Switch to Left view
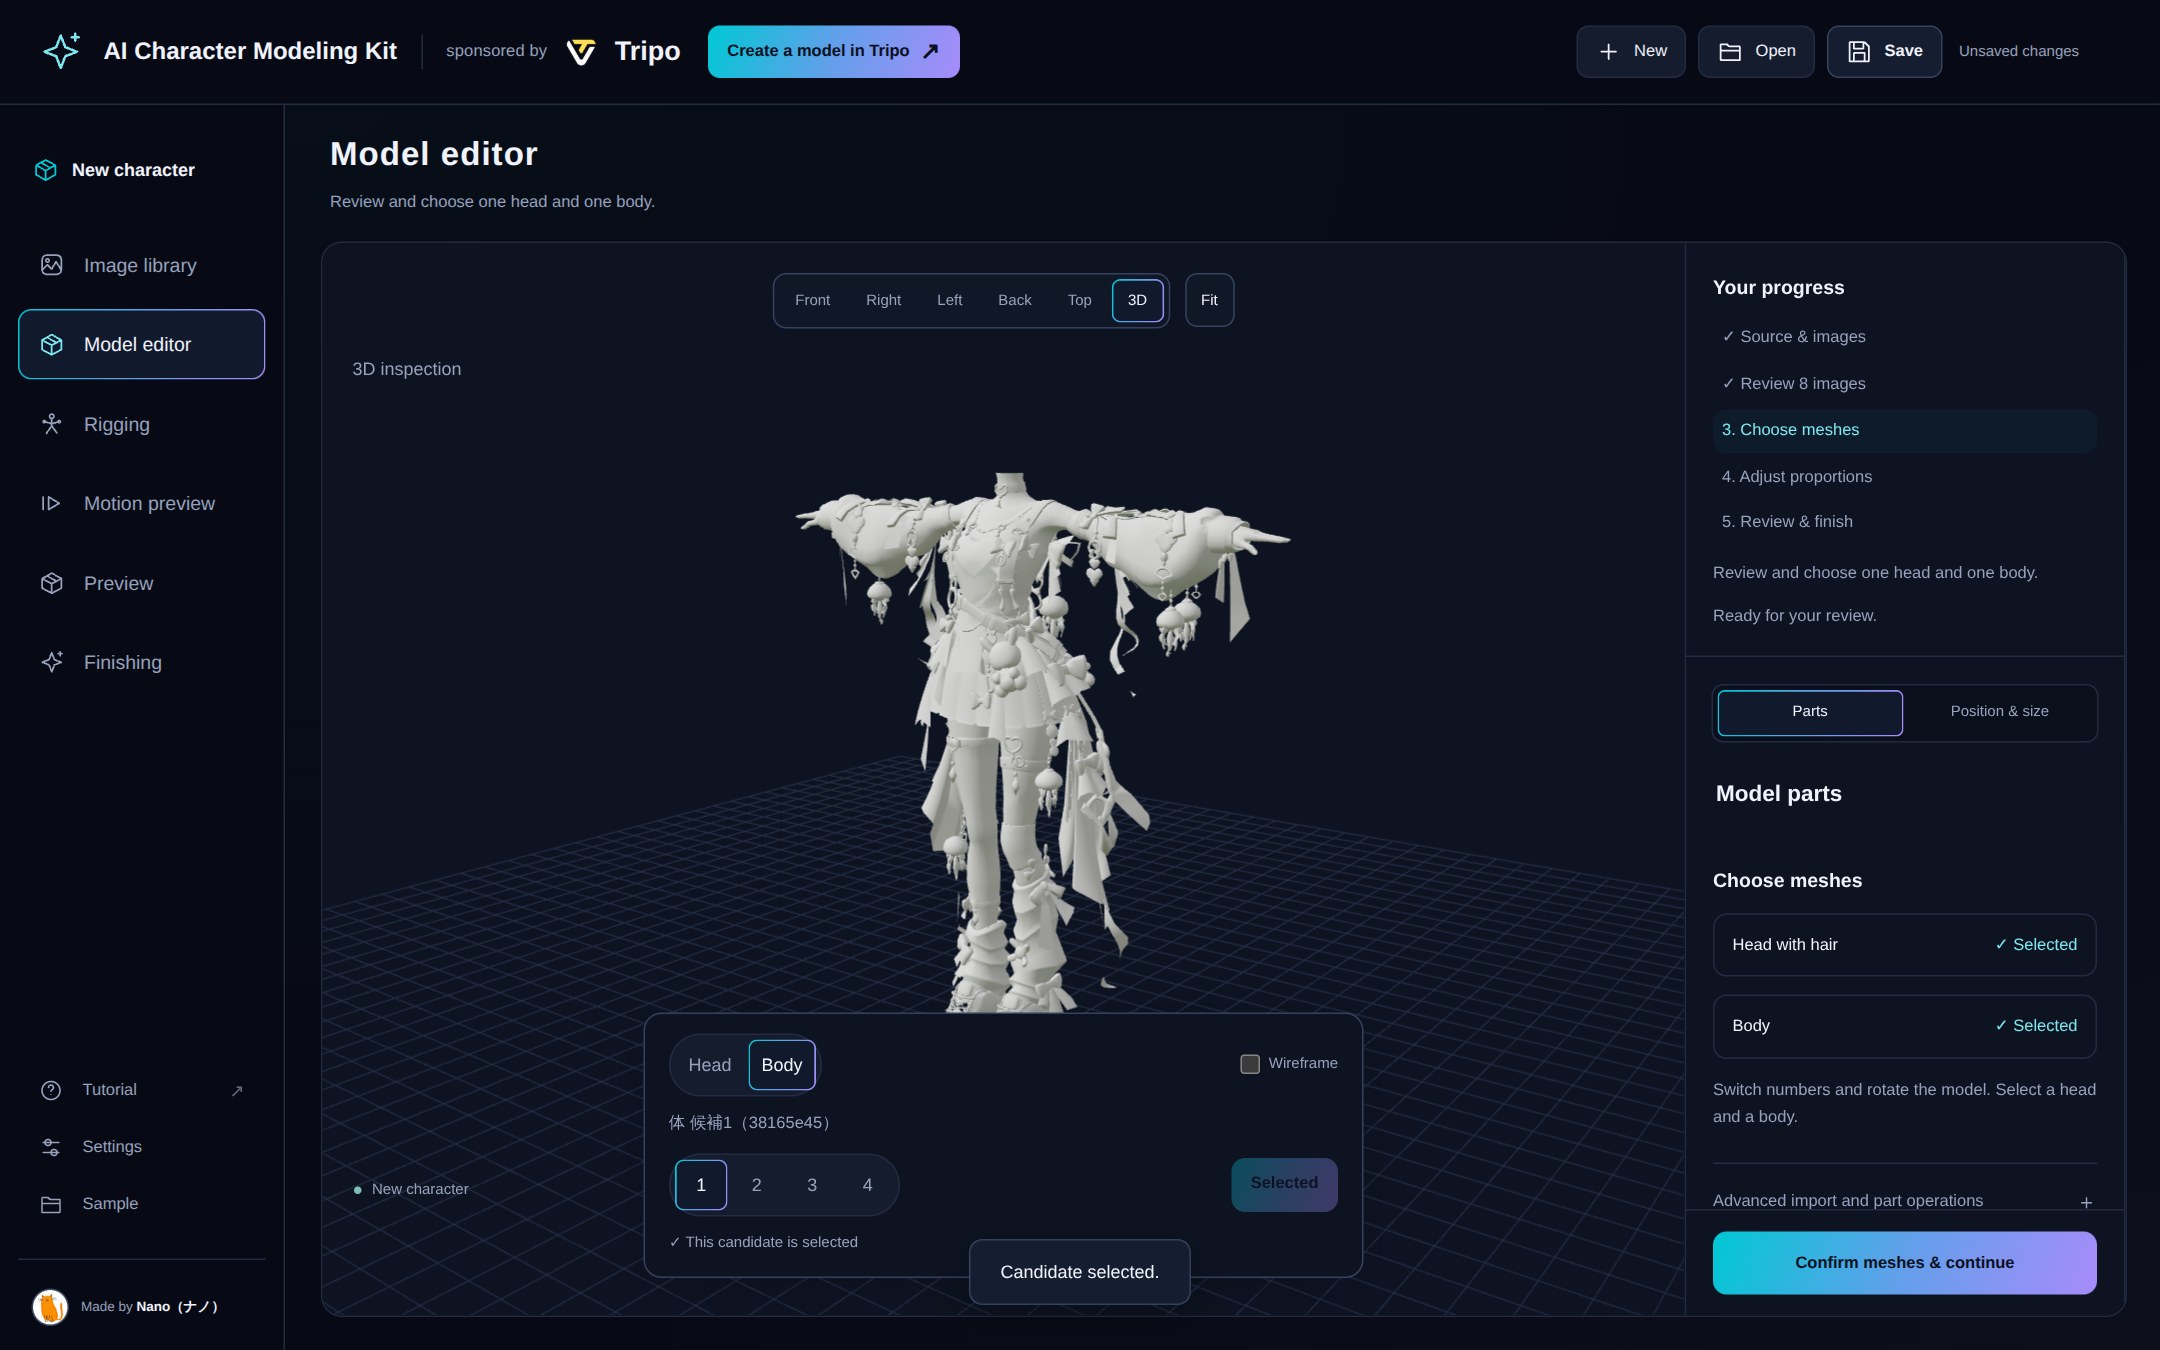This screenshot has width=2160, height=1350. tap(949, 300)
